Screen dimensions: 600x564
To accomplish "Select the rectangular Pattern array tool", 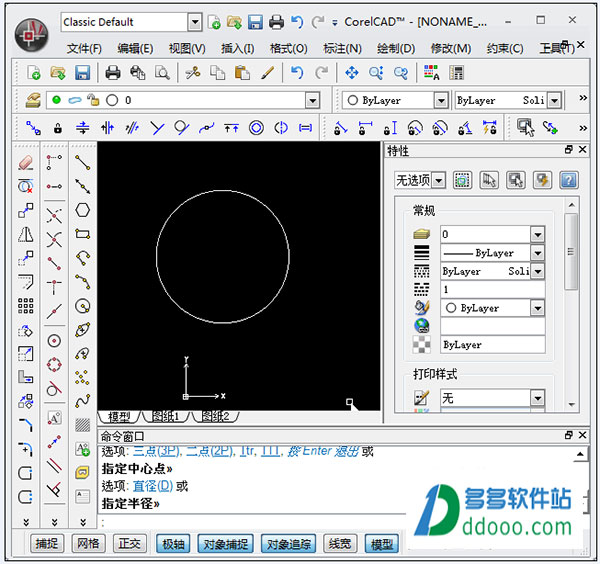I will [26, 306].
